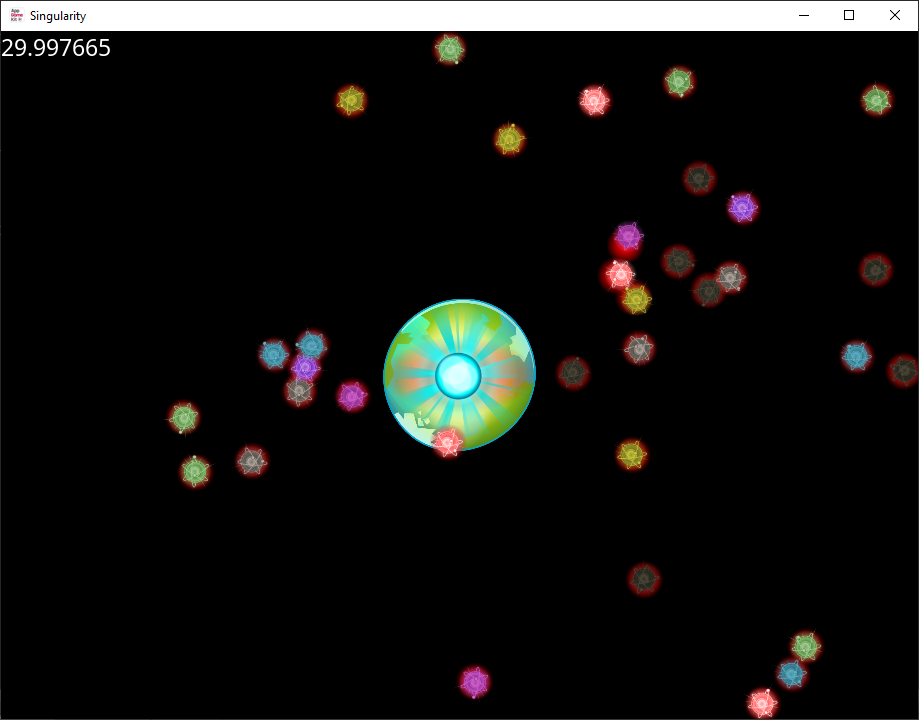Minimize the Singularity window
The width and height of the screenshot is (919, 720).
pos(804,15)
